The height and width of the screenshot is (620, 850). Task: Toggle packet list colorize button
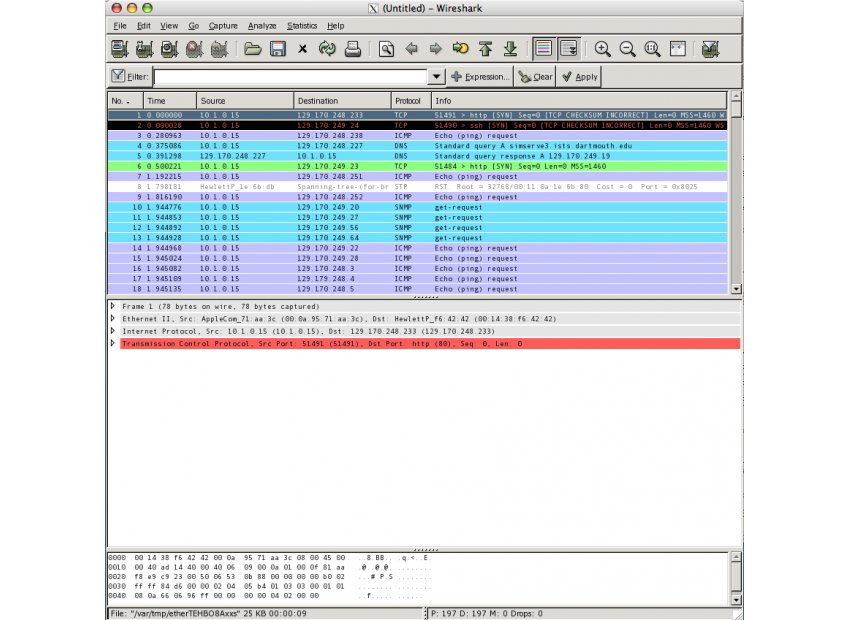544,49
